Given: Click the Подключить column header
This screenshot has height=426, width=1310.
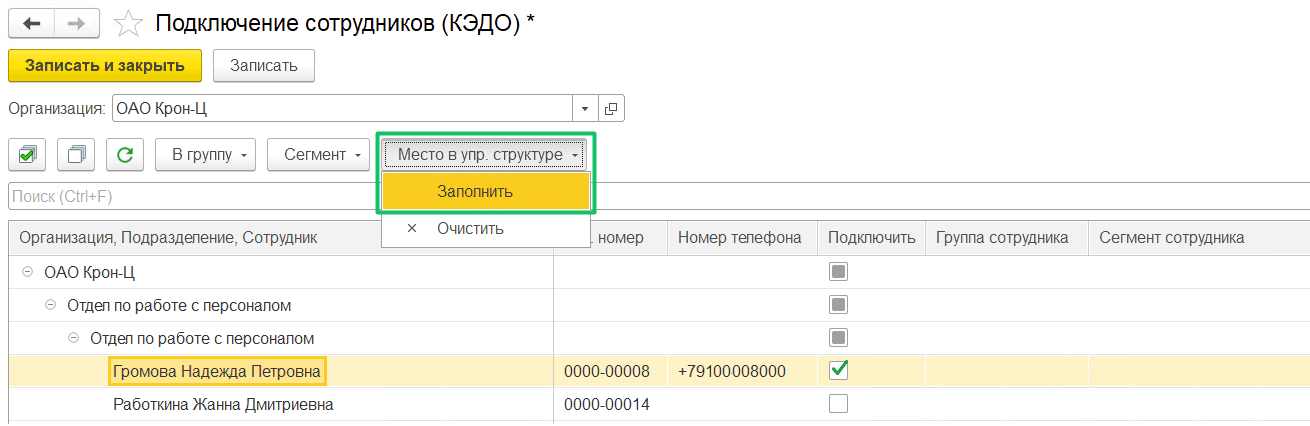Looking at the screenshot, I should [x=871, y=238].
